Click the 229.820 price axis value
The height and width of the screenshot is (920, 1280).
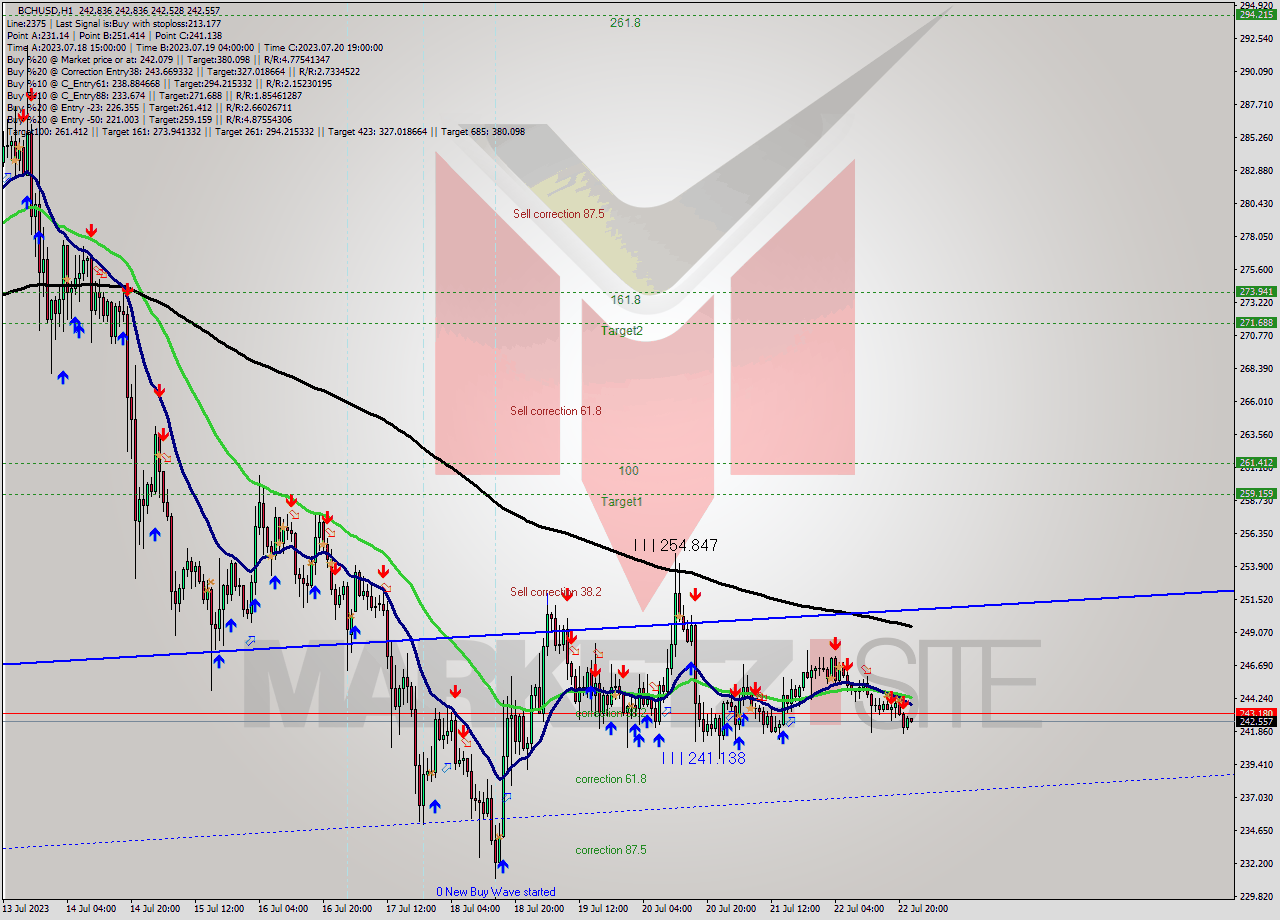1256,896
